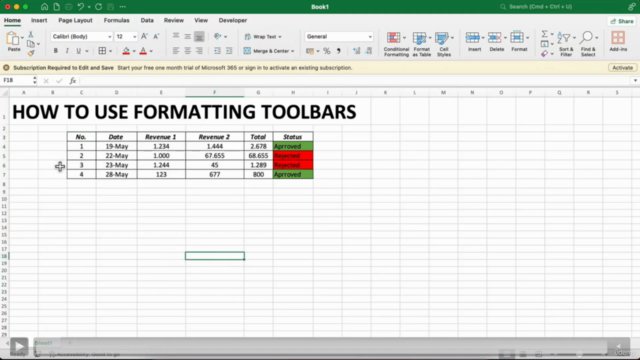Center text horizontally in cell

click(x=187, y=51)
